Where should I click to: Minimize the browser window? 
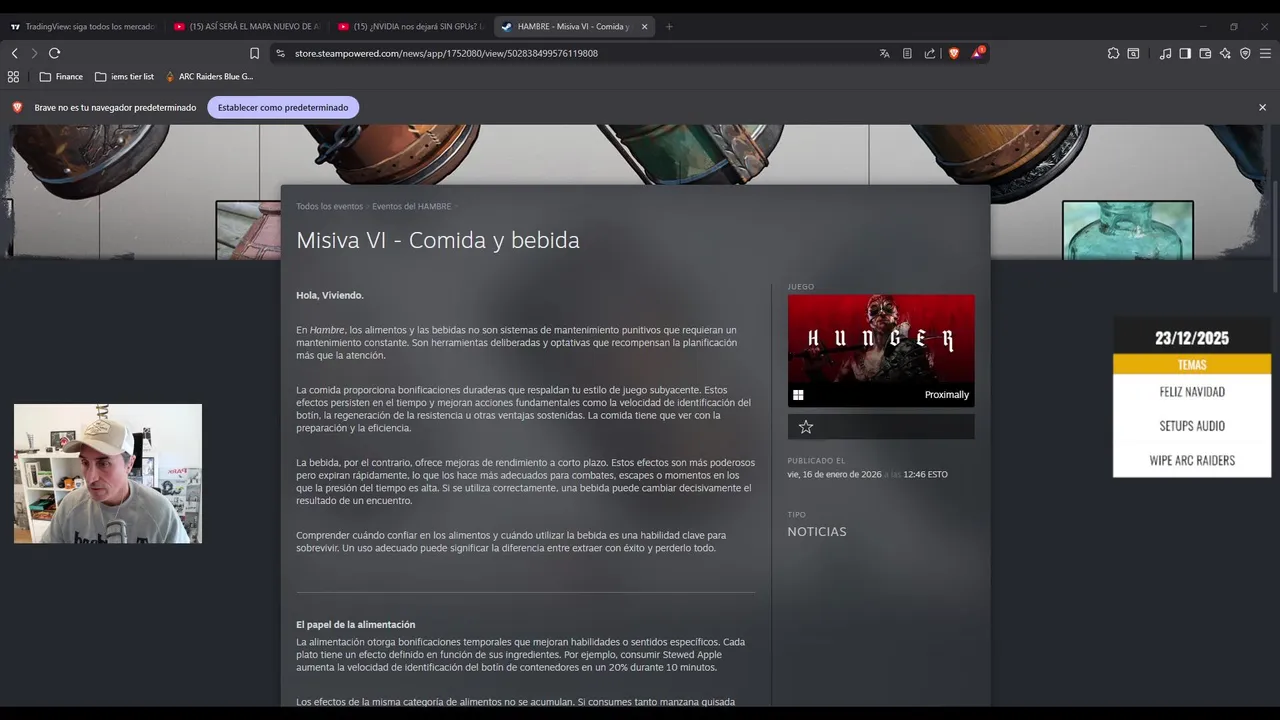click(x=1203, y=27)
